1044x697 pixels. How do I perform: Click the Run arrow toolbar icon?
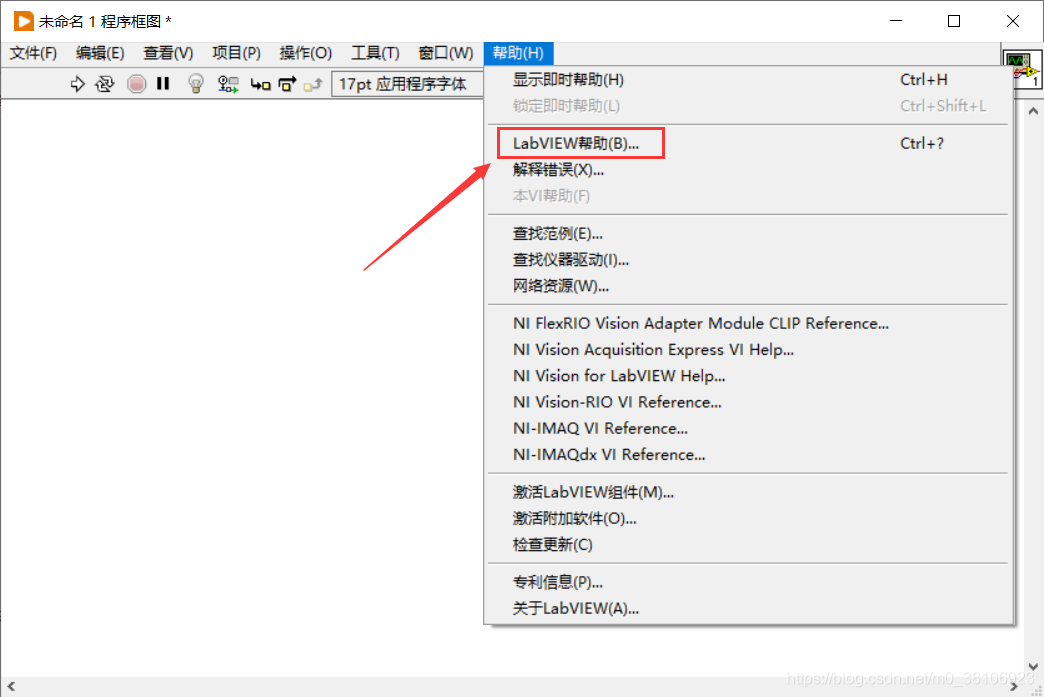77,84
